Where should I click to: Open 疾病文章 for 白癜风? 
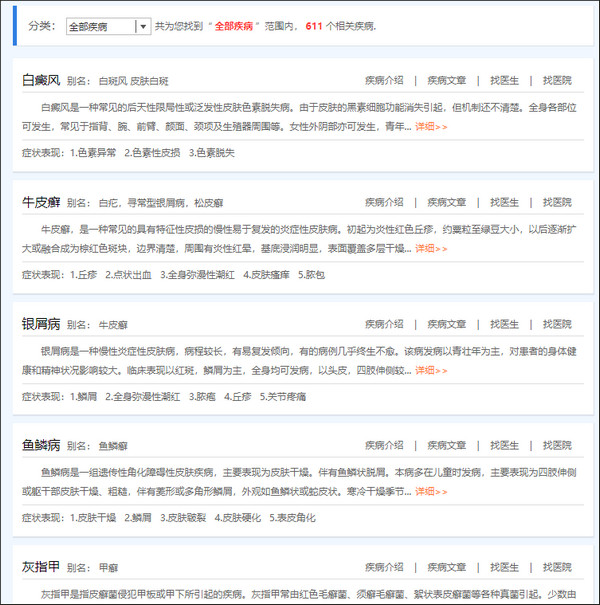tap(447, 80)
